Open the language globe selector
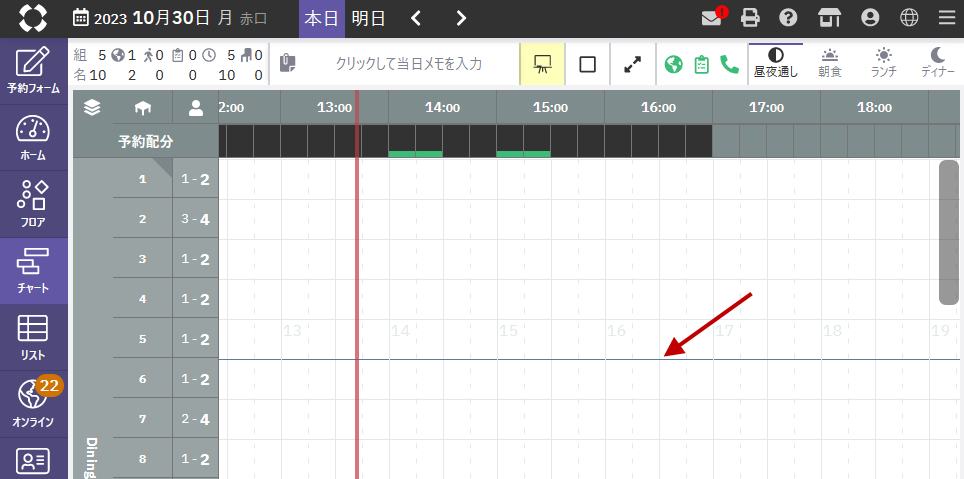 pyautogui.click(x=908, y=18)
